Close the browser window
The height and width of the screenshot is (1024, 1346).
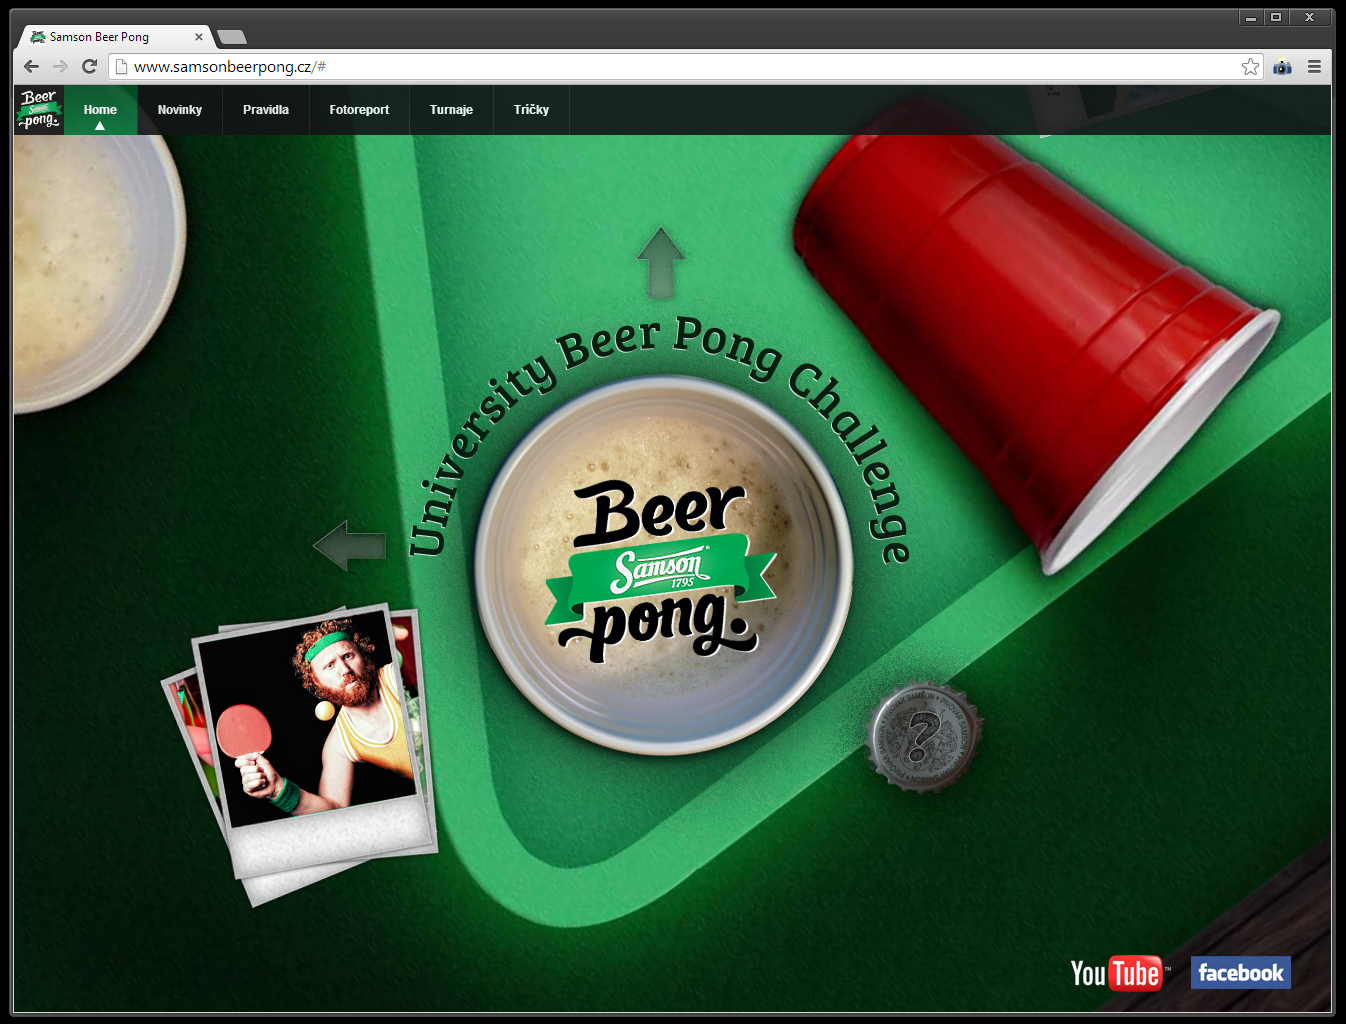click(1309, 17)
